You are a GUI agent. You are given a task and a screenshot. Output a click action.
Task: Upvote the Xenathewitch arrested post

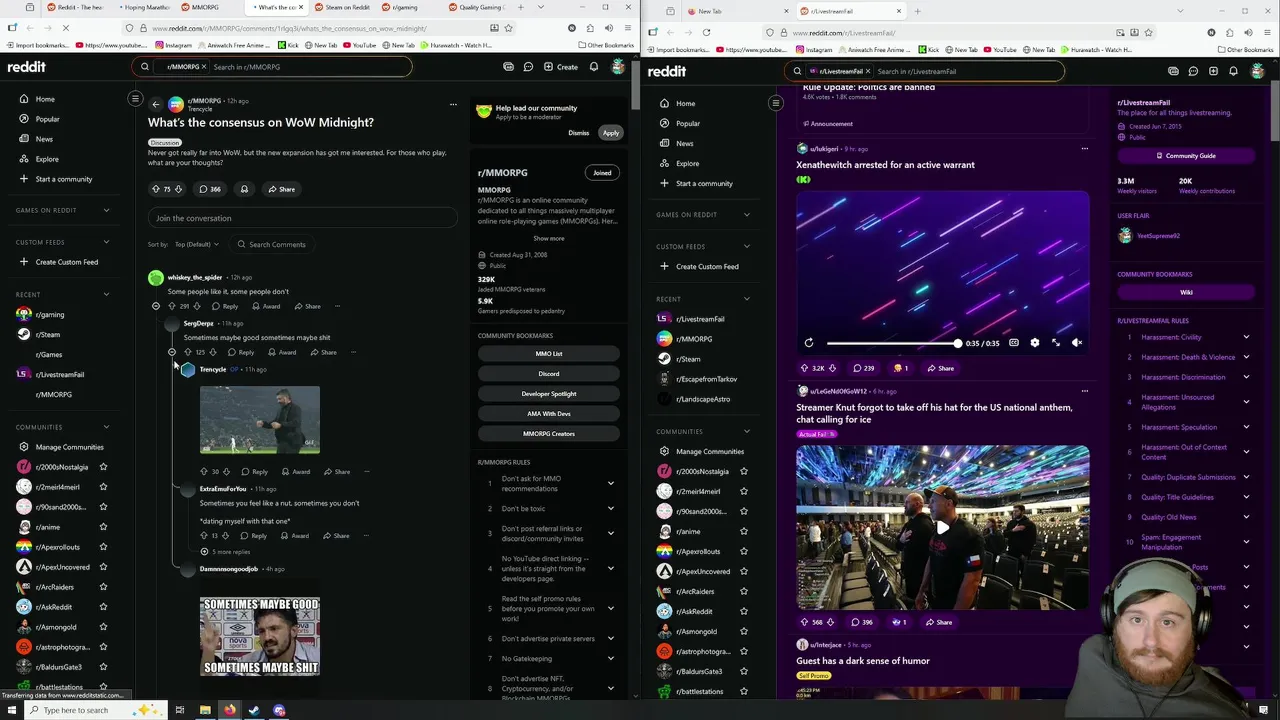point(804,368)
